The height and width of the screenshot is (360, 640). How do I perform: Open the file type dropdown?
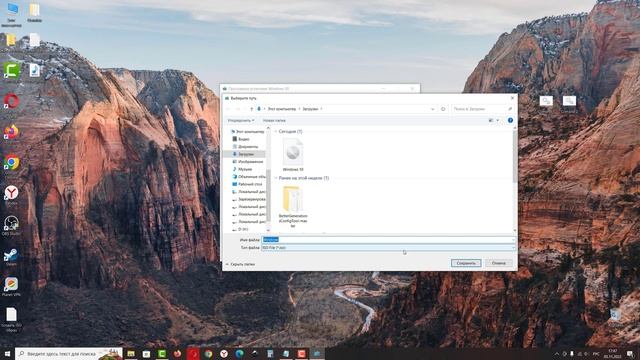[x=388, y=248]
